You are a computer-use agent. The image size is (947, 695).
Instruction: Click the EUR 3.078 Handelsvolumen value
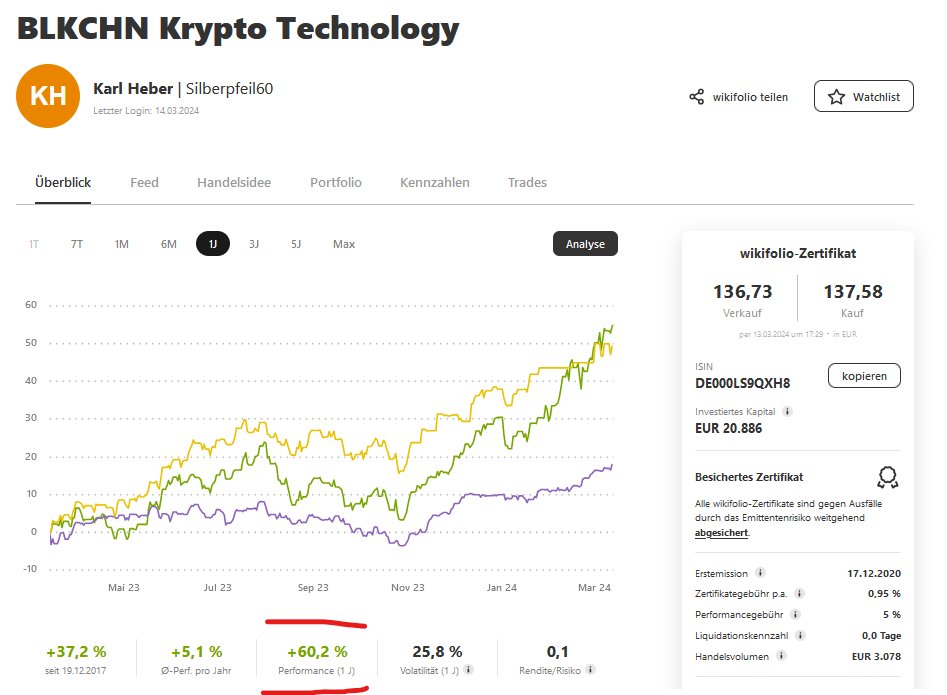876,656
